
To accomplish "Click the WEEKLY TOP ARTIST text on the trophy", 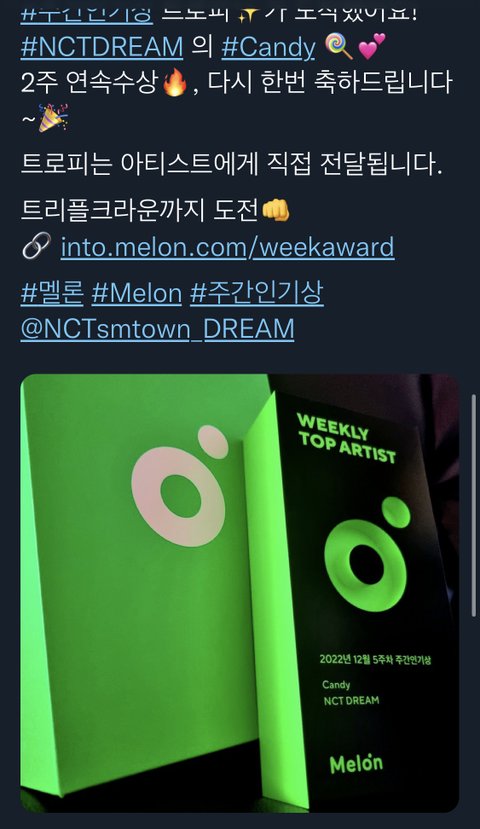I will pyautogui.click(x=346, y=438).
